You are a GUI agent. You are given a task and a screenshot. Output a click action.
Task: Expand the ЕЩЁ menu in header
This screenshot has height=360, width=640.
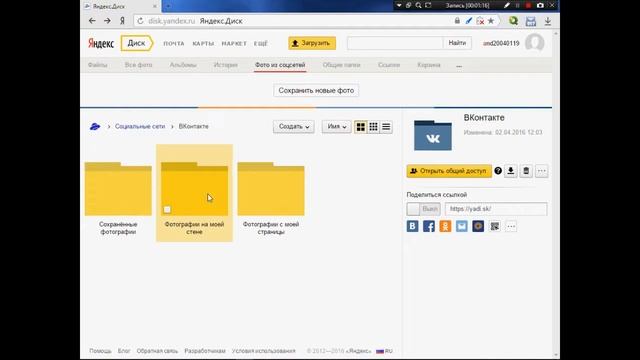coord(260,44)
